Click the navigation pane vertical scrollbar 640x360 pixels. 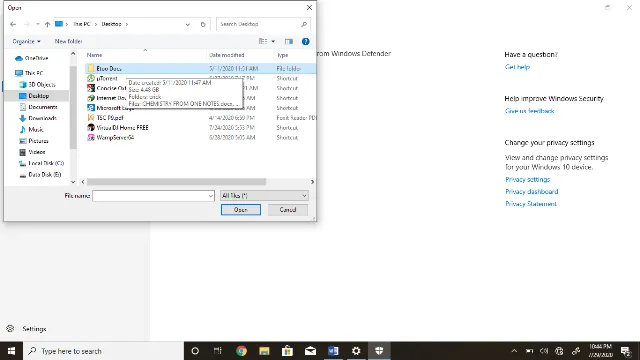[73, 107]
